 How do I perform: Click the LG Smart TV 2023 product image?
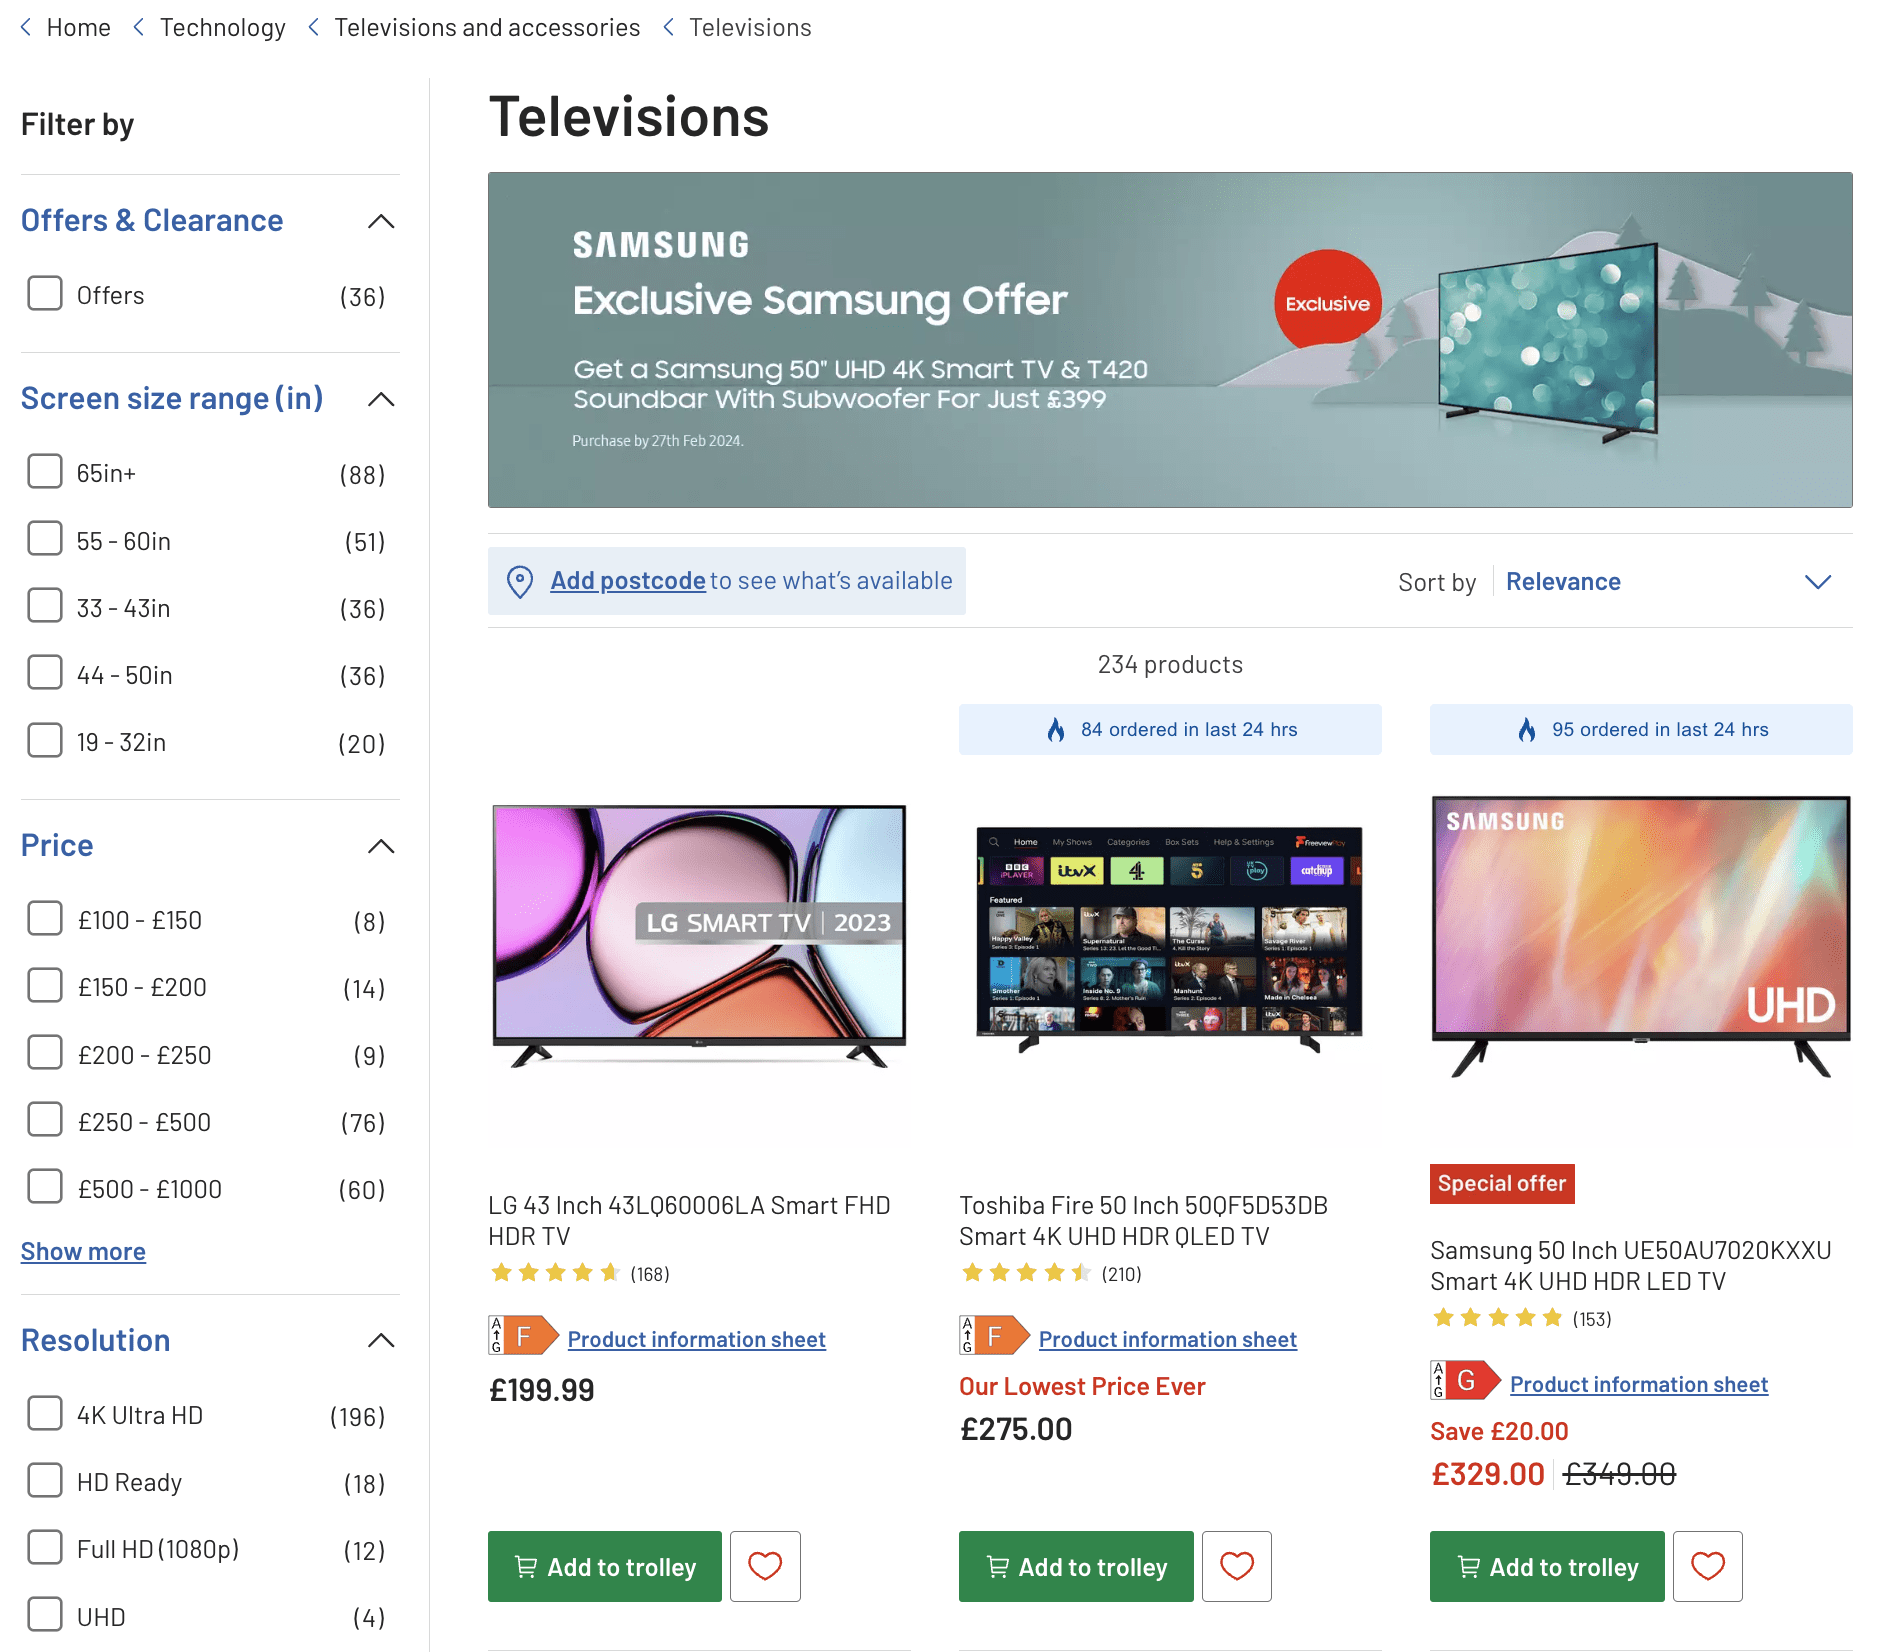(x=699, y=936)
